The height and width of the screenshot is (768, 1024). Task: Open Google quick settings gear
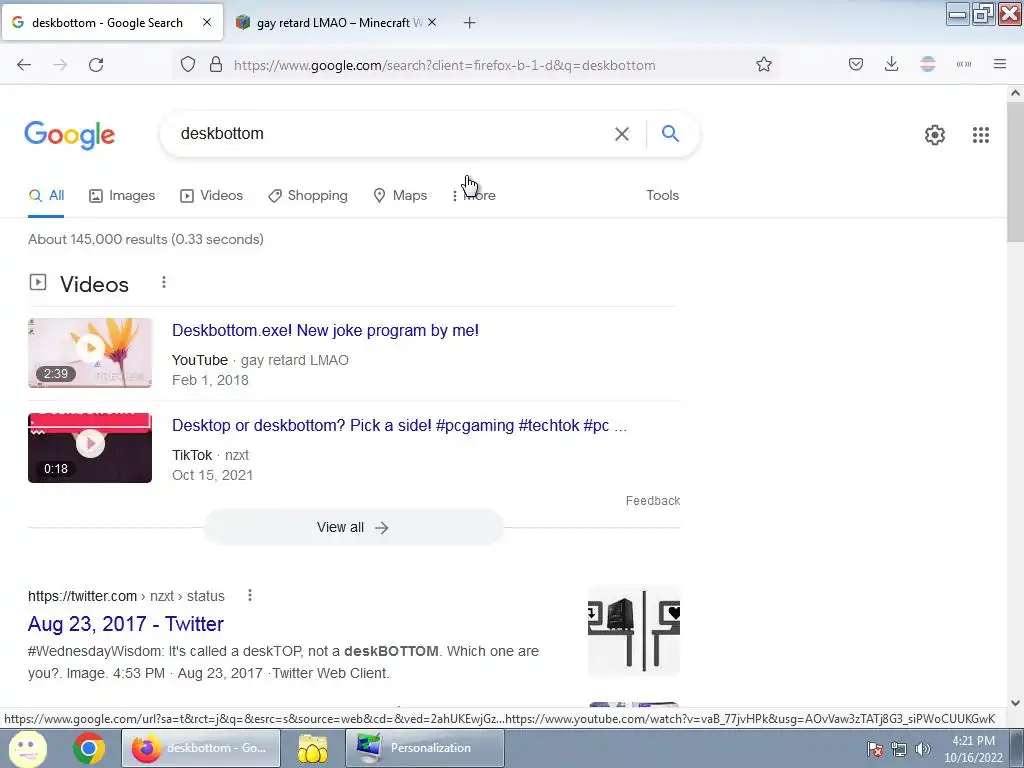pyautogui.click(x=935, y=135)
